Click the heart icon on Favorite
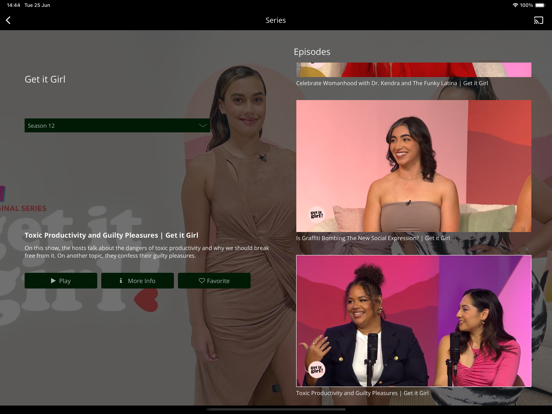Viewport: 552px width, 414px height. pyautogui.click(x=202, y=281)
